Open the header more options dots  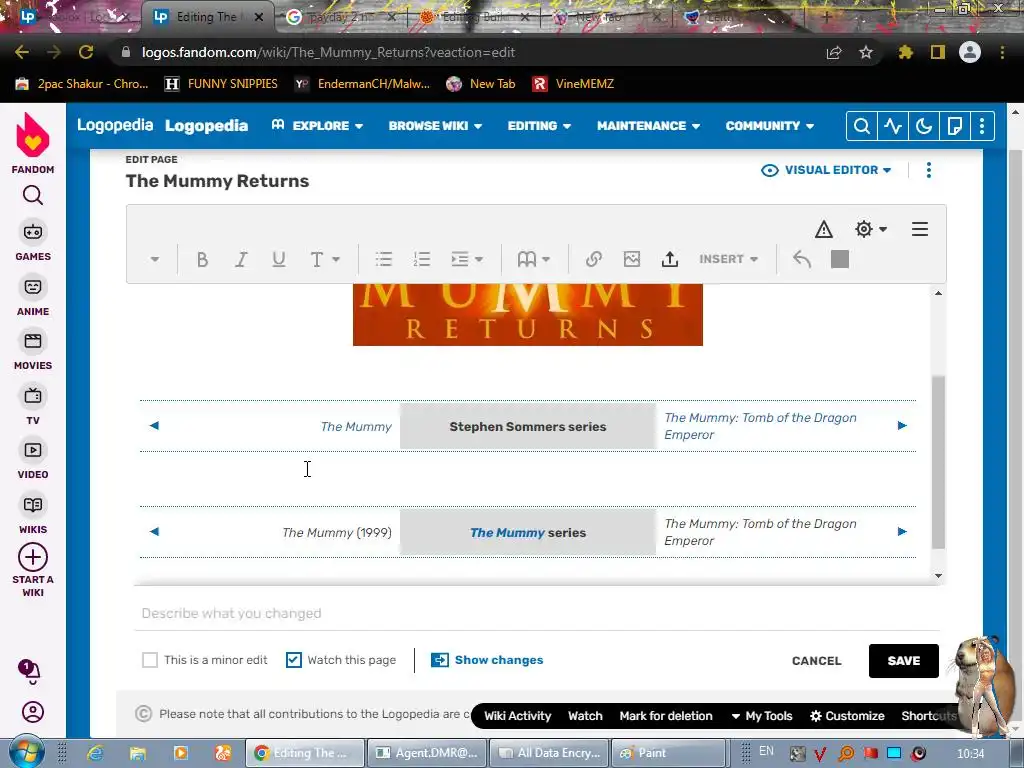[982, 126]
